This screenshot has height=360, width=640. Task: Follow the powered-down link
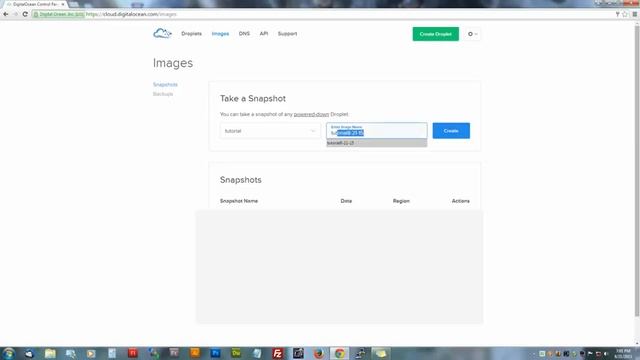(x=311, y=114)
